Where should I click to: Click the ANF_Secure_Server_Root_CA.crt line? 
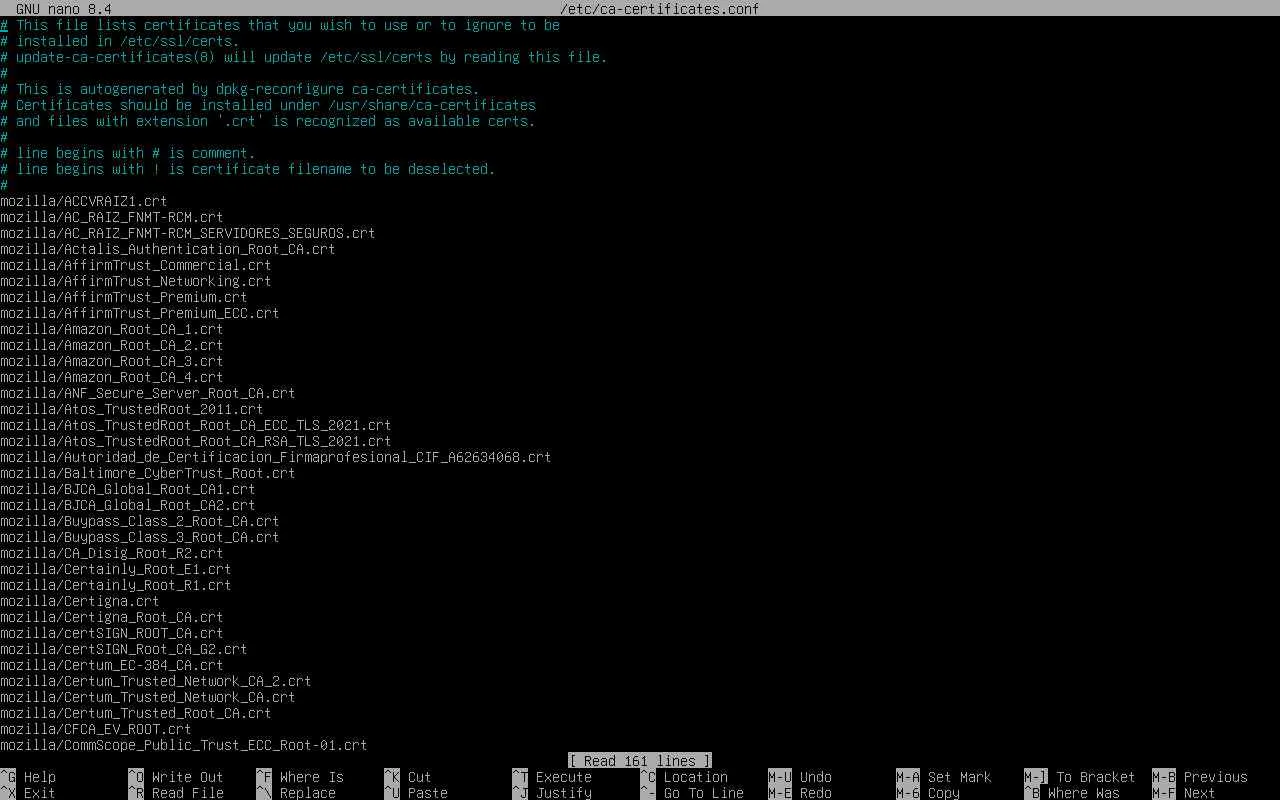[148, 393]
